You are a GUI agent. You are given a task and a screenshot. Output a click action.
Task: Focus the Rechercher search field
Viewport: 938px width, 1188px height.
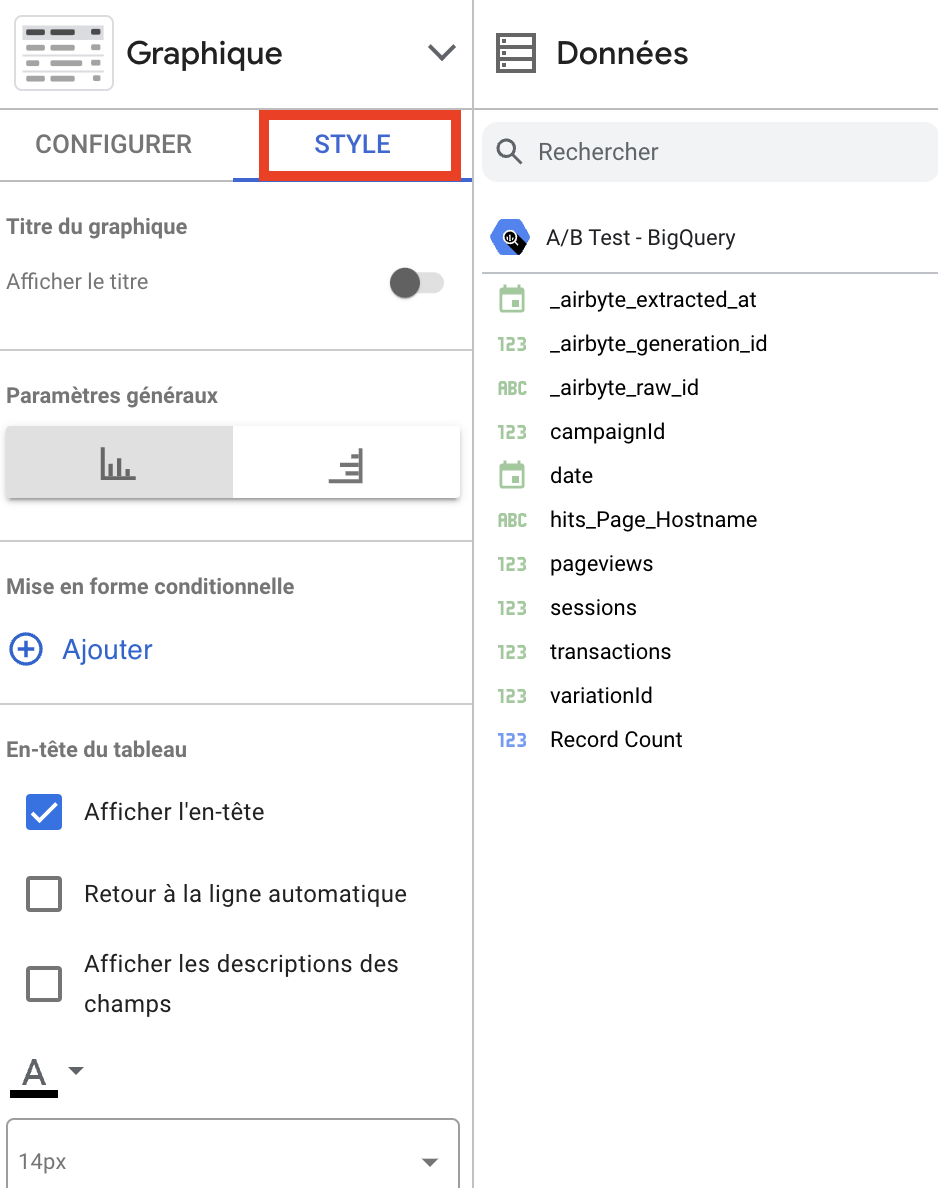click(710, 152)
